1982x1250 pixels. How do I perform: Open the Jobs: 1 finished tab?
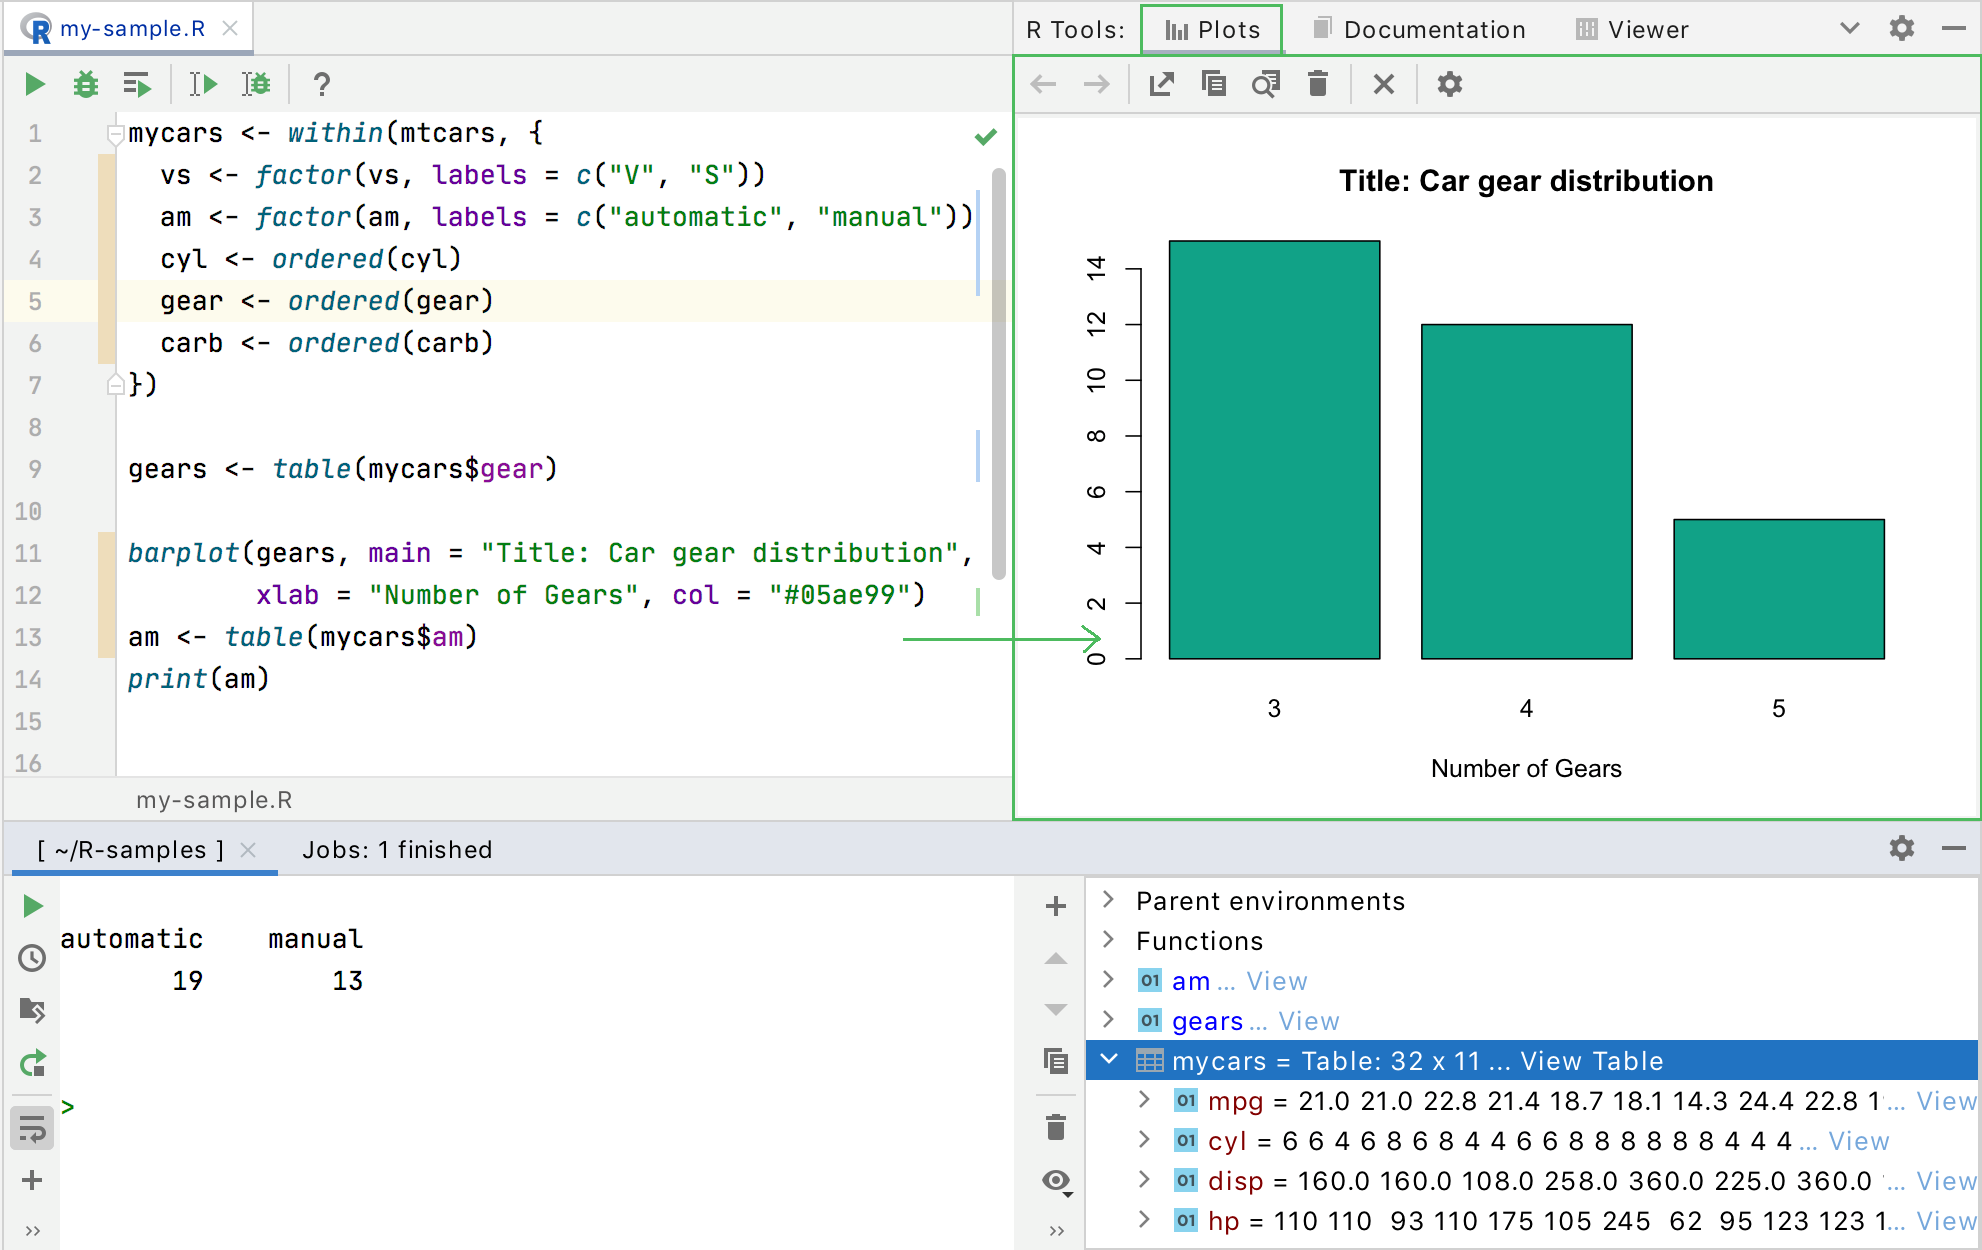click(397, 850)
